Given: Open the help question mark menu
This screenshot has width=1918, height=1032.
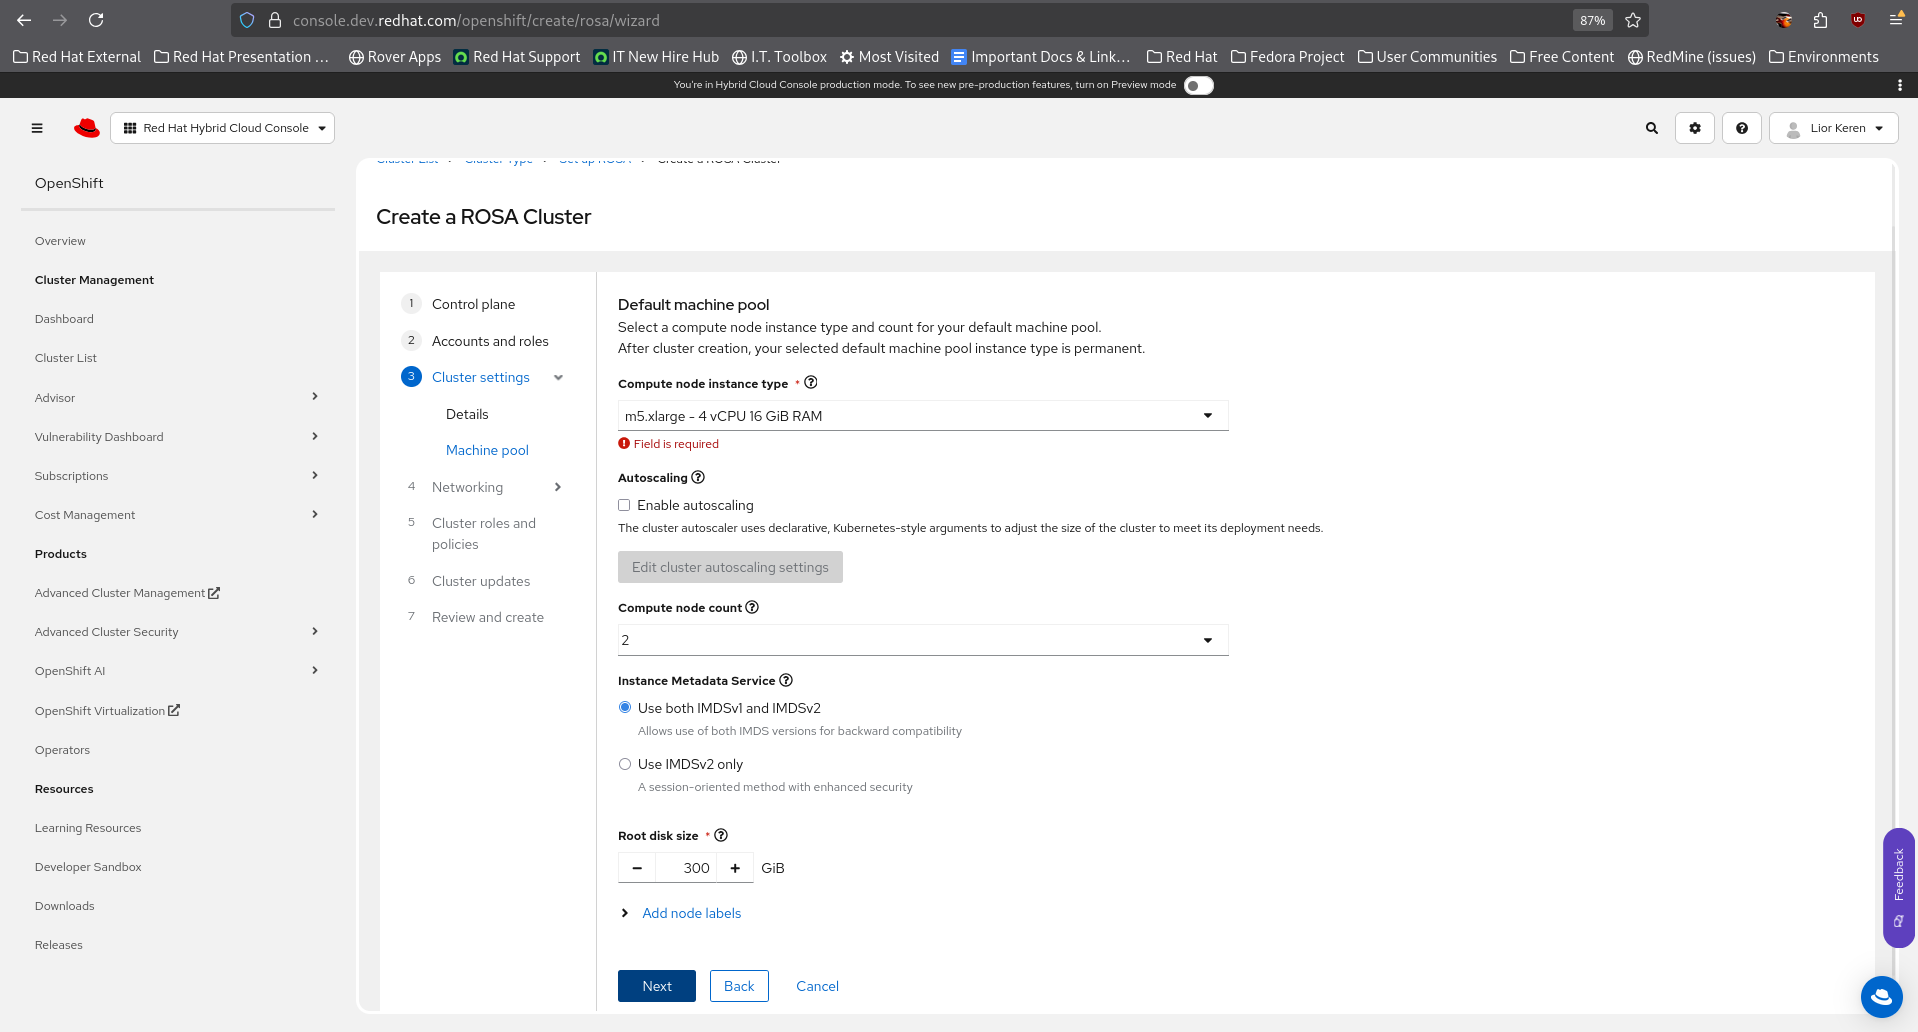Looking at the screenshot, I should click(x=1742, y=128).
